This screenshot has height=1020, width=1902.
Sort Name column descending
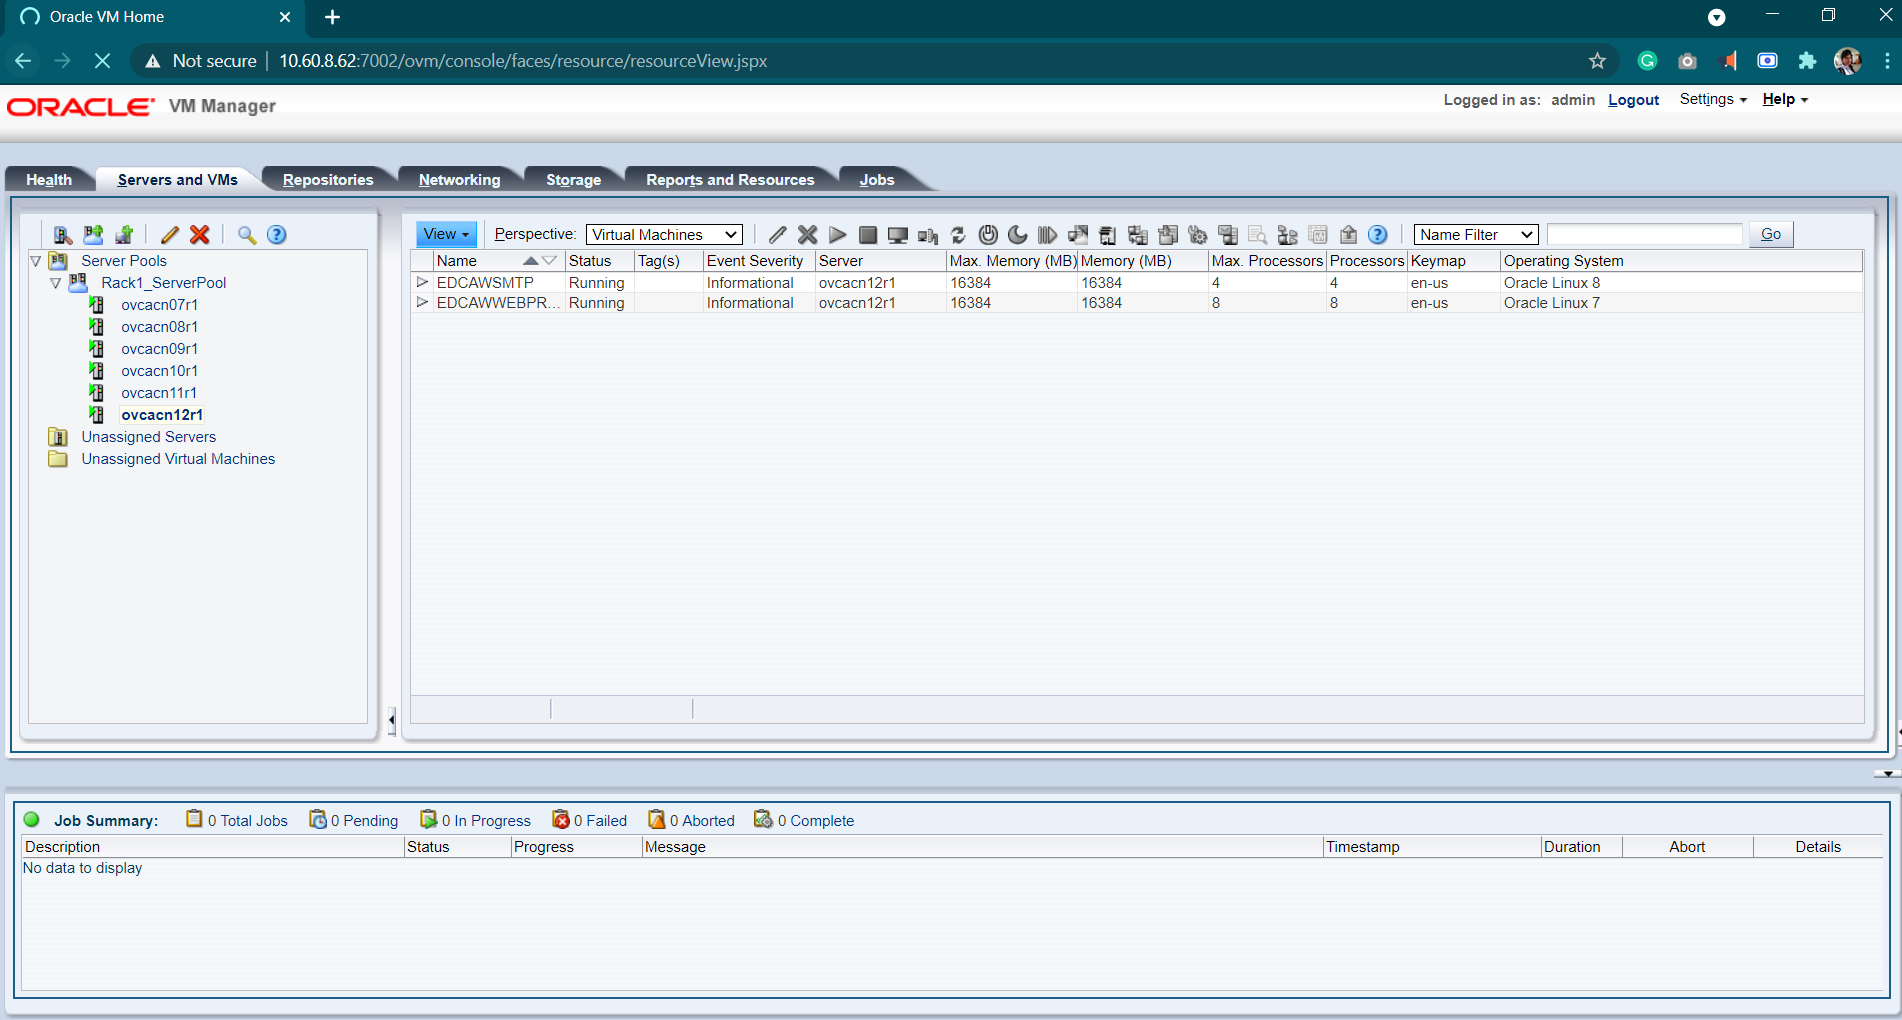549,261
